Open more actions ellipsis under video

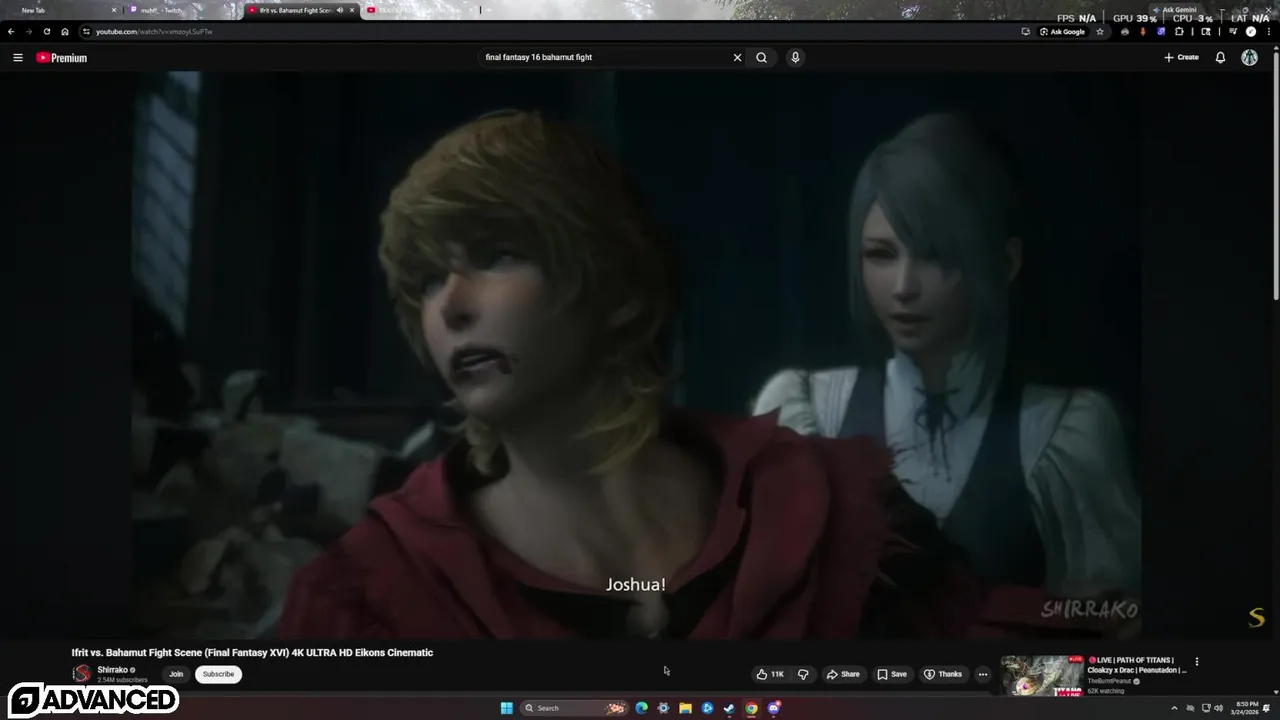[983, 674]
